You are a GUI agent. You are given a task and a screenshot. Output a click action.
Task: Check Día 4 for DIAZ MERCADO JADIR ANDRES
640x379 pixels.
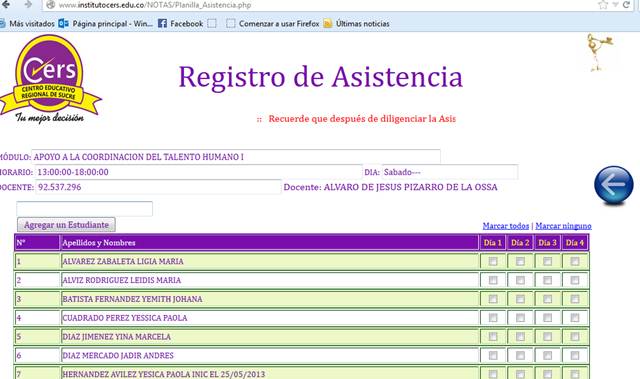pos(575,355)
